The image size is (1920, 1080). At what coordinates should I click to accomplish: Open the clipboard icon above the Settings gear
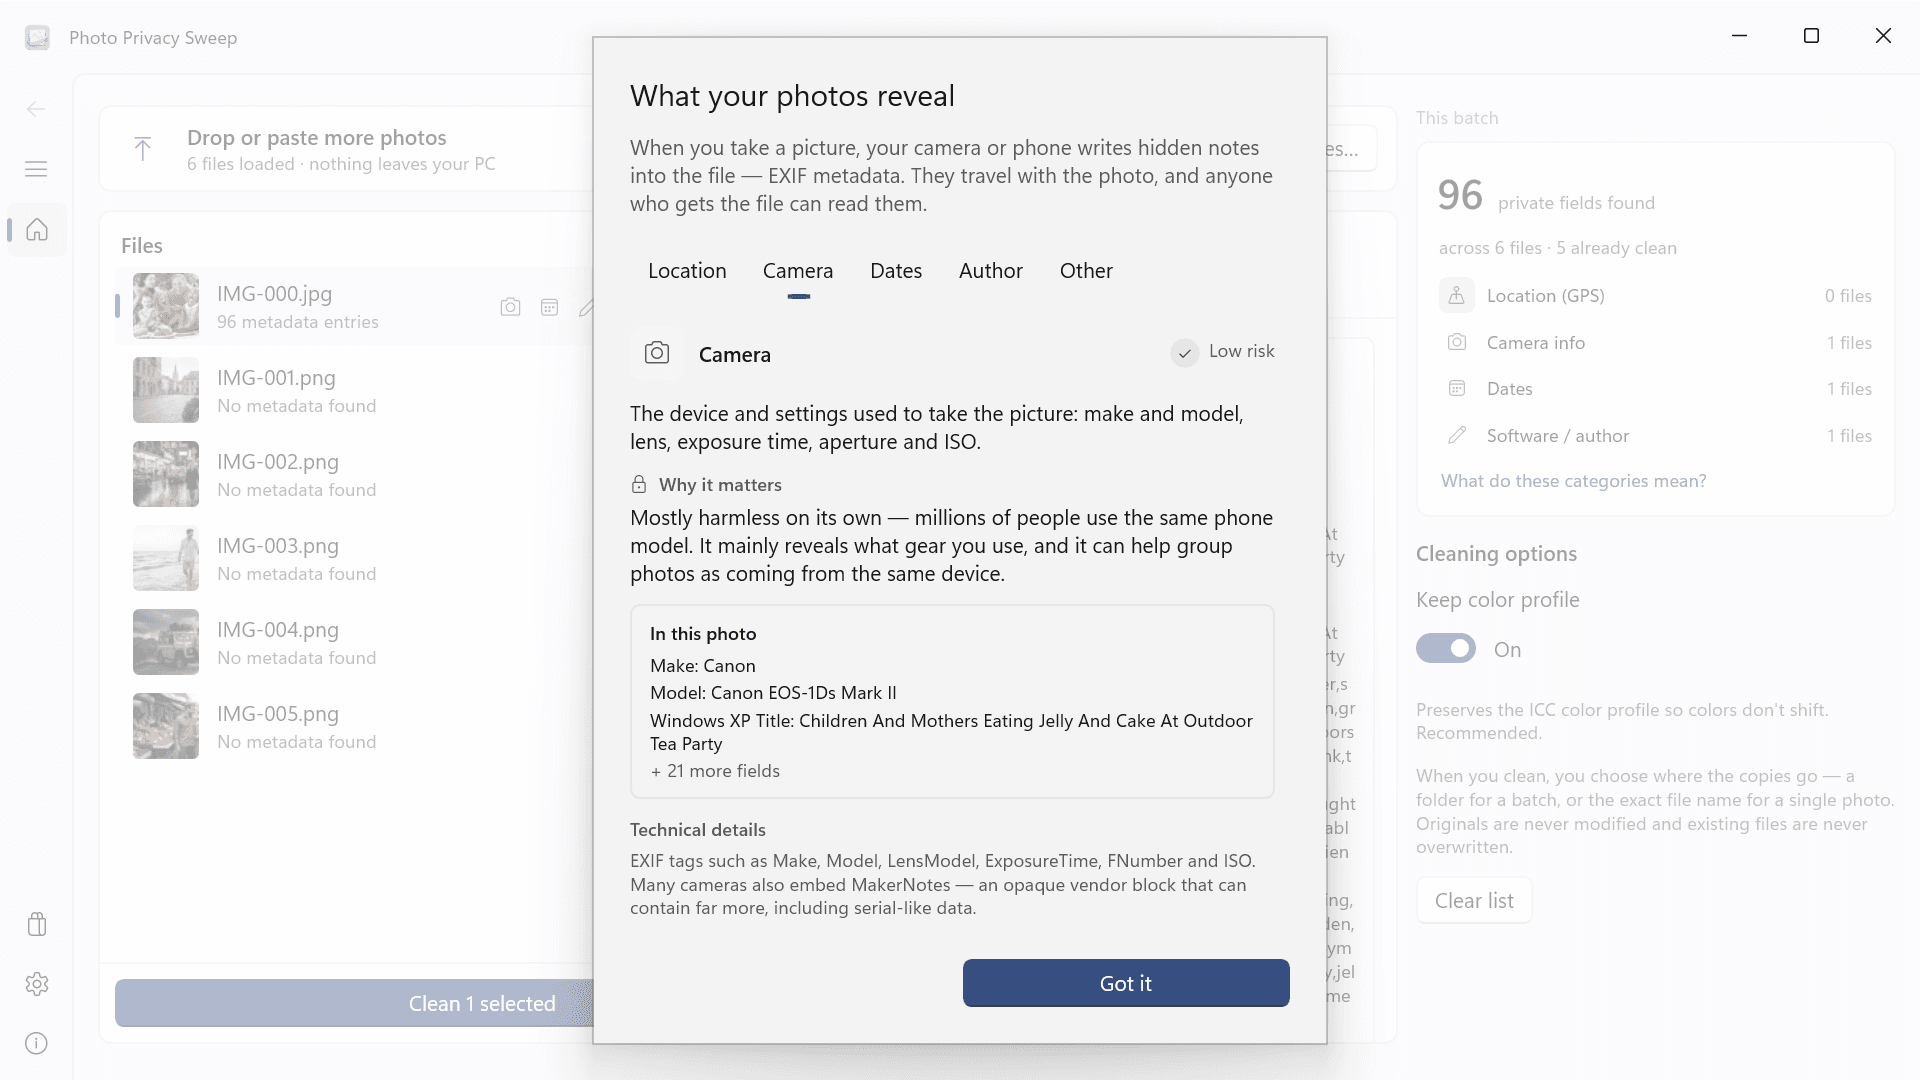tap(37, 924)
